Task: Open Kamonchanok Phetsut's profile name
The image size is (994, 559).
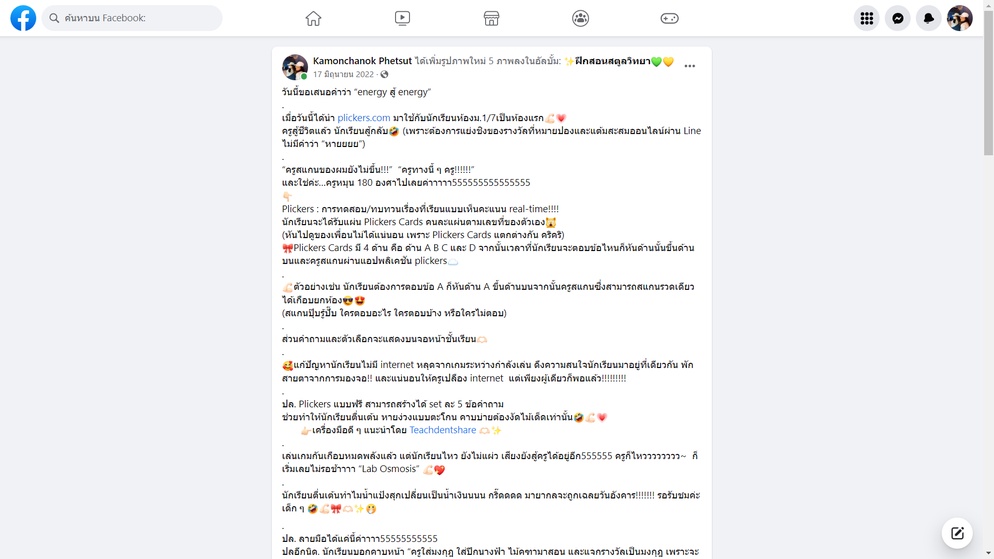Action: pyautogui.click(x=363, y=61)
